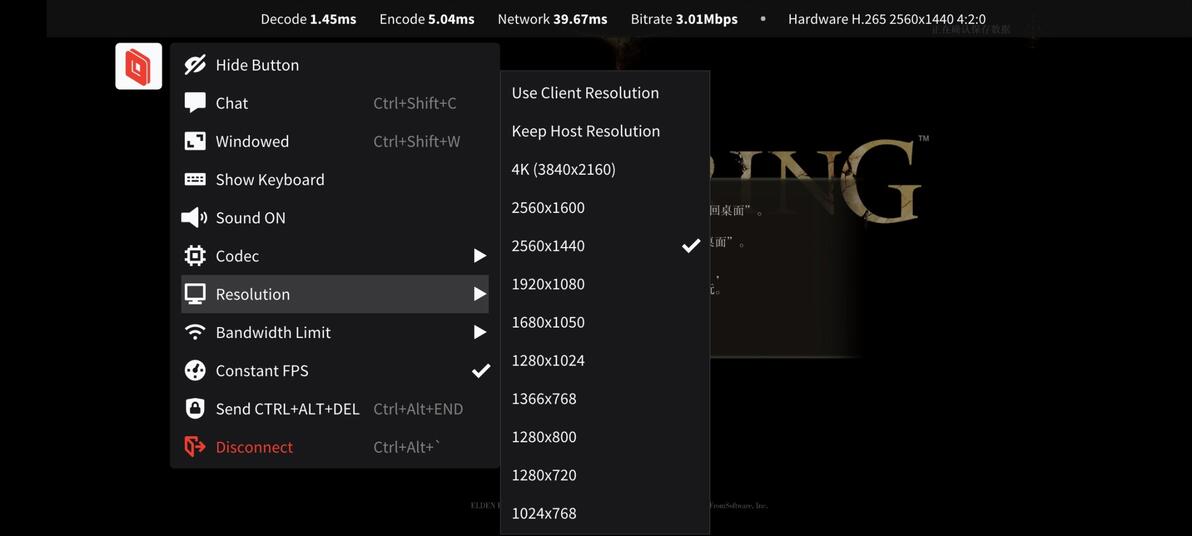
Task: Click the Bandwidth Limit wifi icon
Action: [195, 332]
